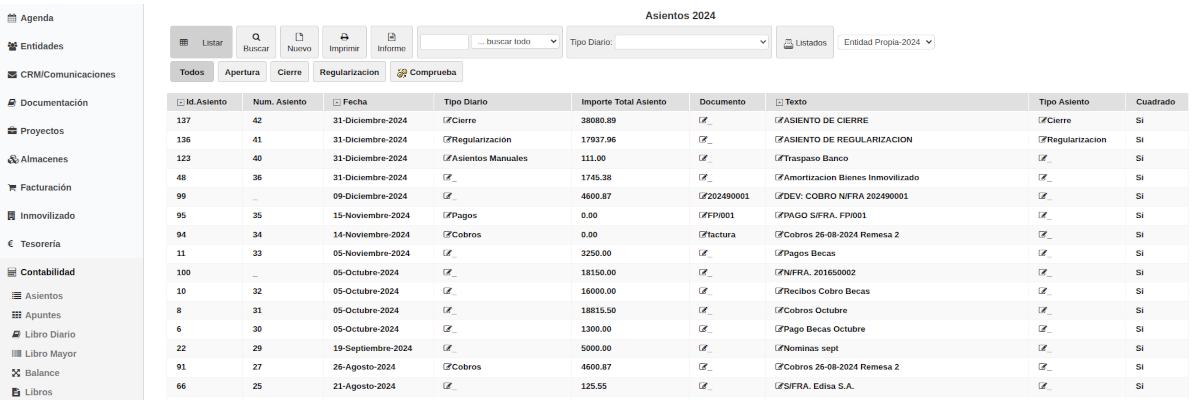Switch to the Apertura filter tab
The image size is (1200, 400).
coord(242,72)
